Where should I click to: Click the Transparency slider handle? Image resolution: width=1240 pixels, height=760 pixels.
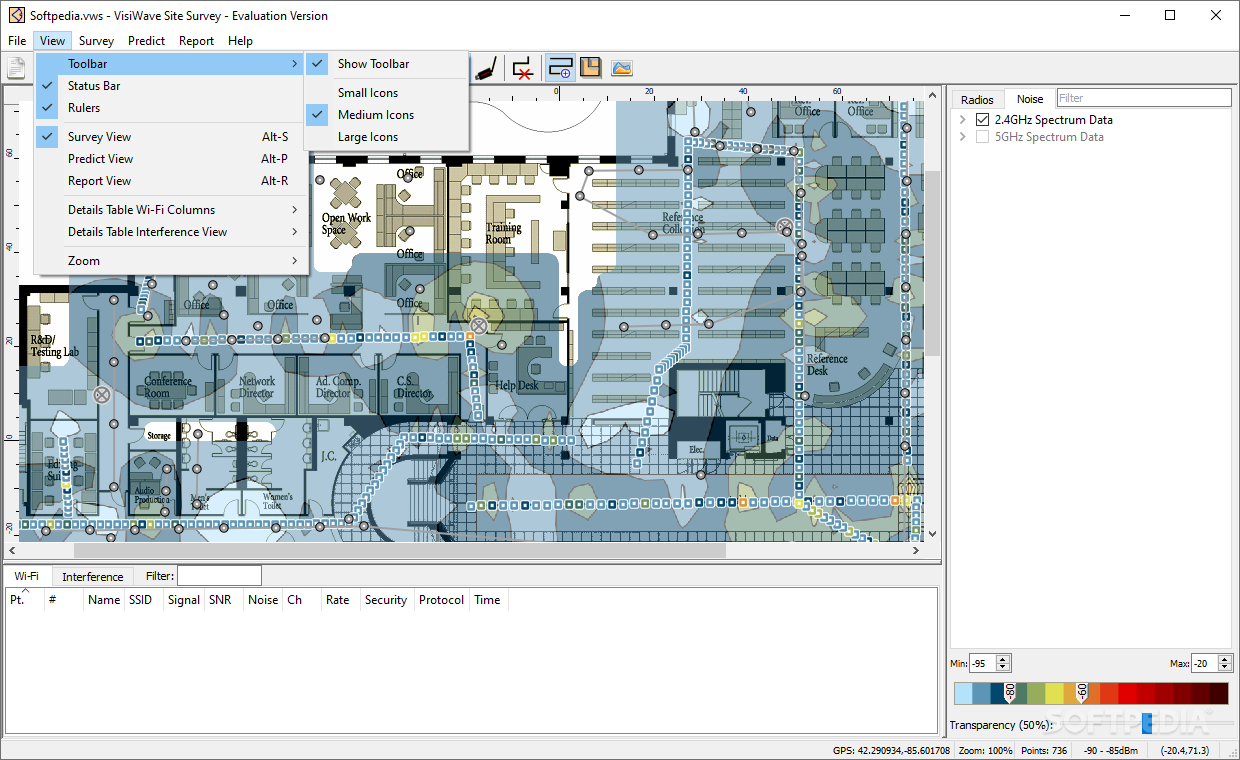click(1146, 722)
